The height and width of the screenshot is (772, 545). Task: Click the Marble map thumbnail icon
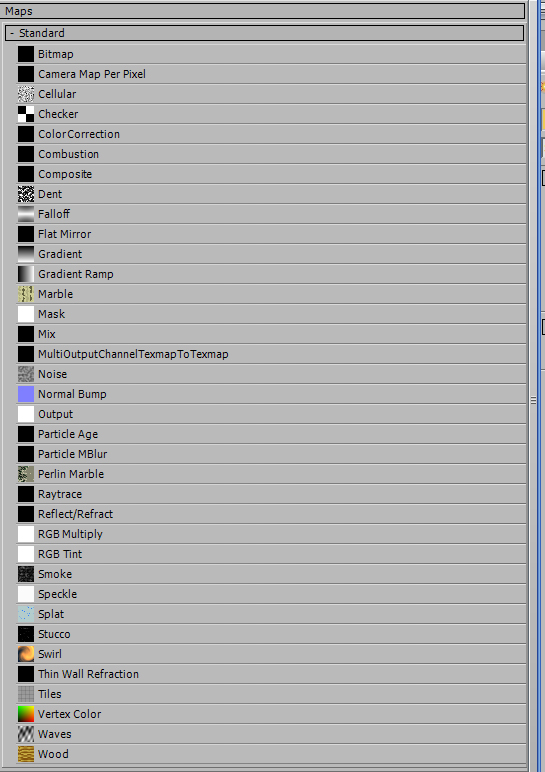tap(26, 294)
